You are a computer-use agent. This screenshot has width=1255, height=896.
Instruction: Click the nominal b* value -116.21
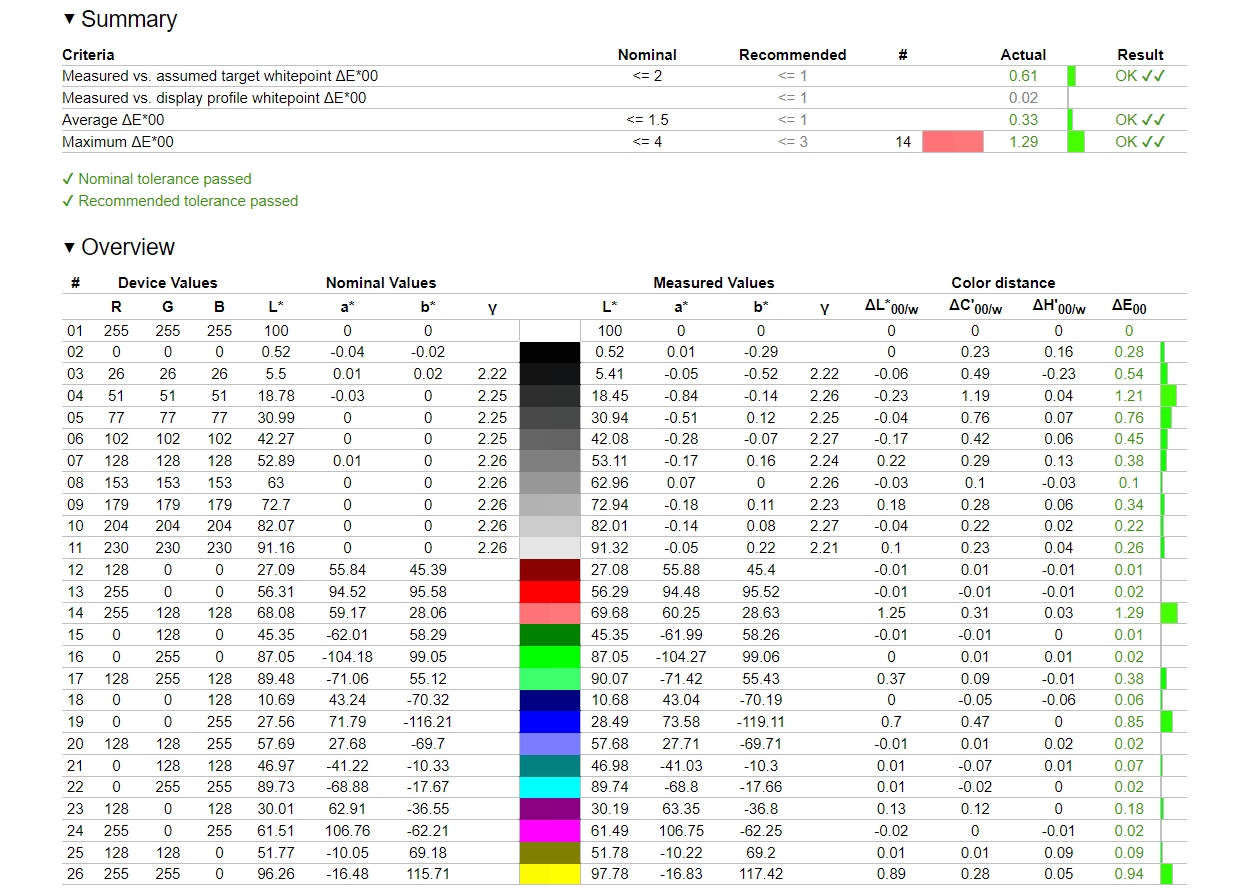428,723
